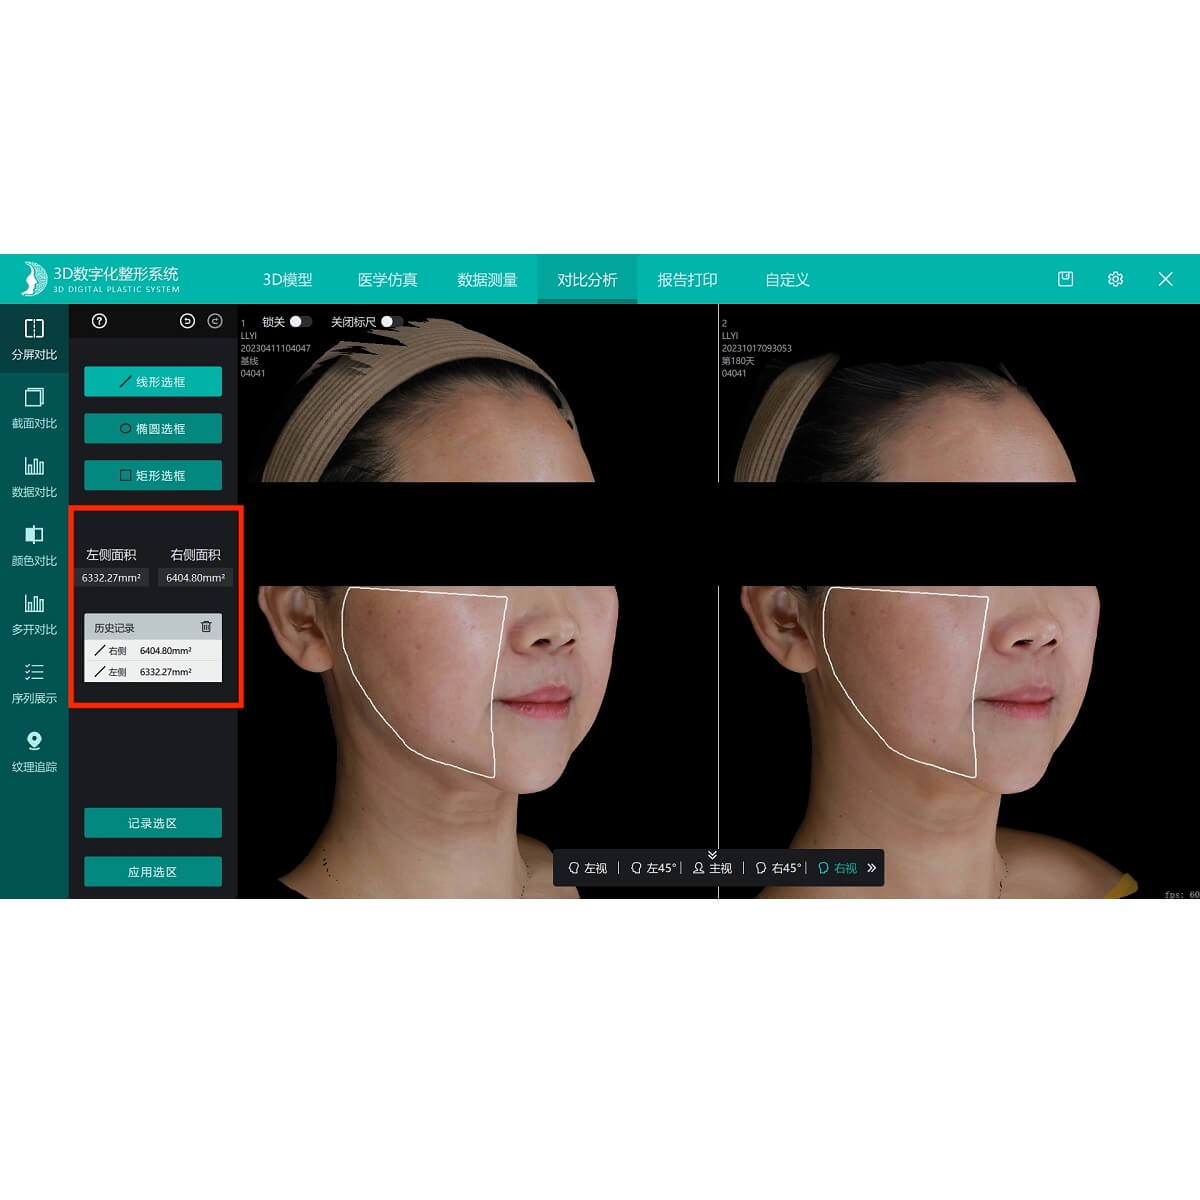Image resolution: width=1200 pixels, height=1200 pixels.
Task: Switch to 左45° view angle
Action: [x=653, y=868]
